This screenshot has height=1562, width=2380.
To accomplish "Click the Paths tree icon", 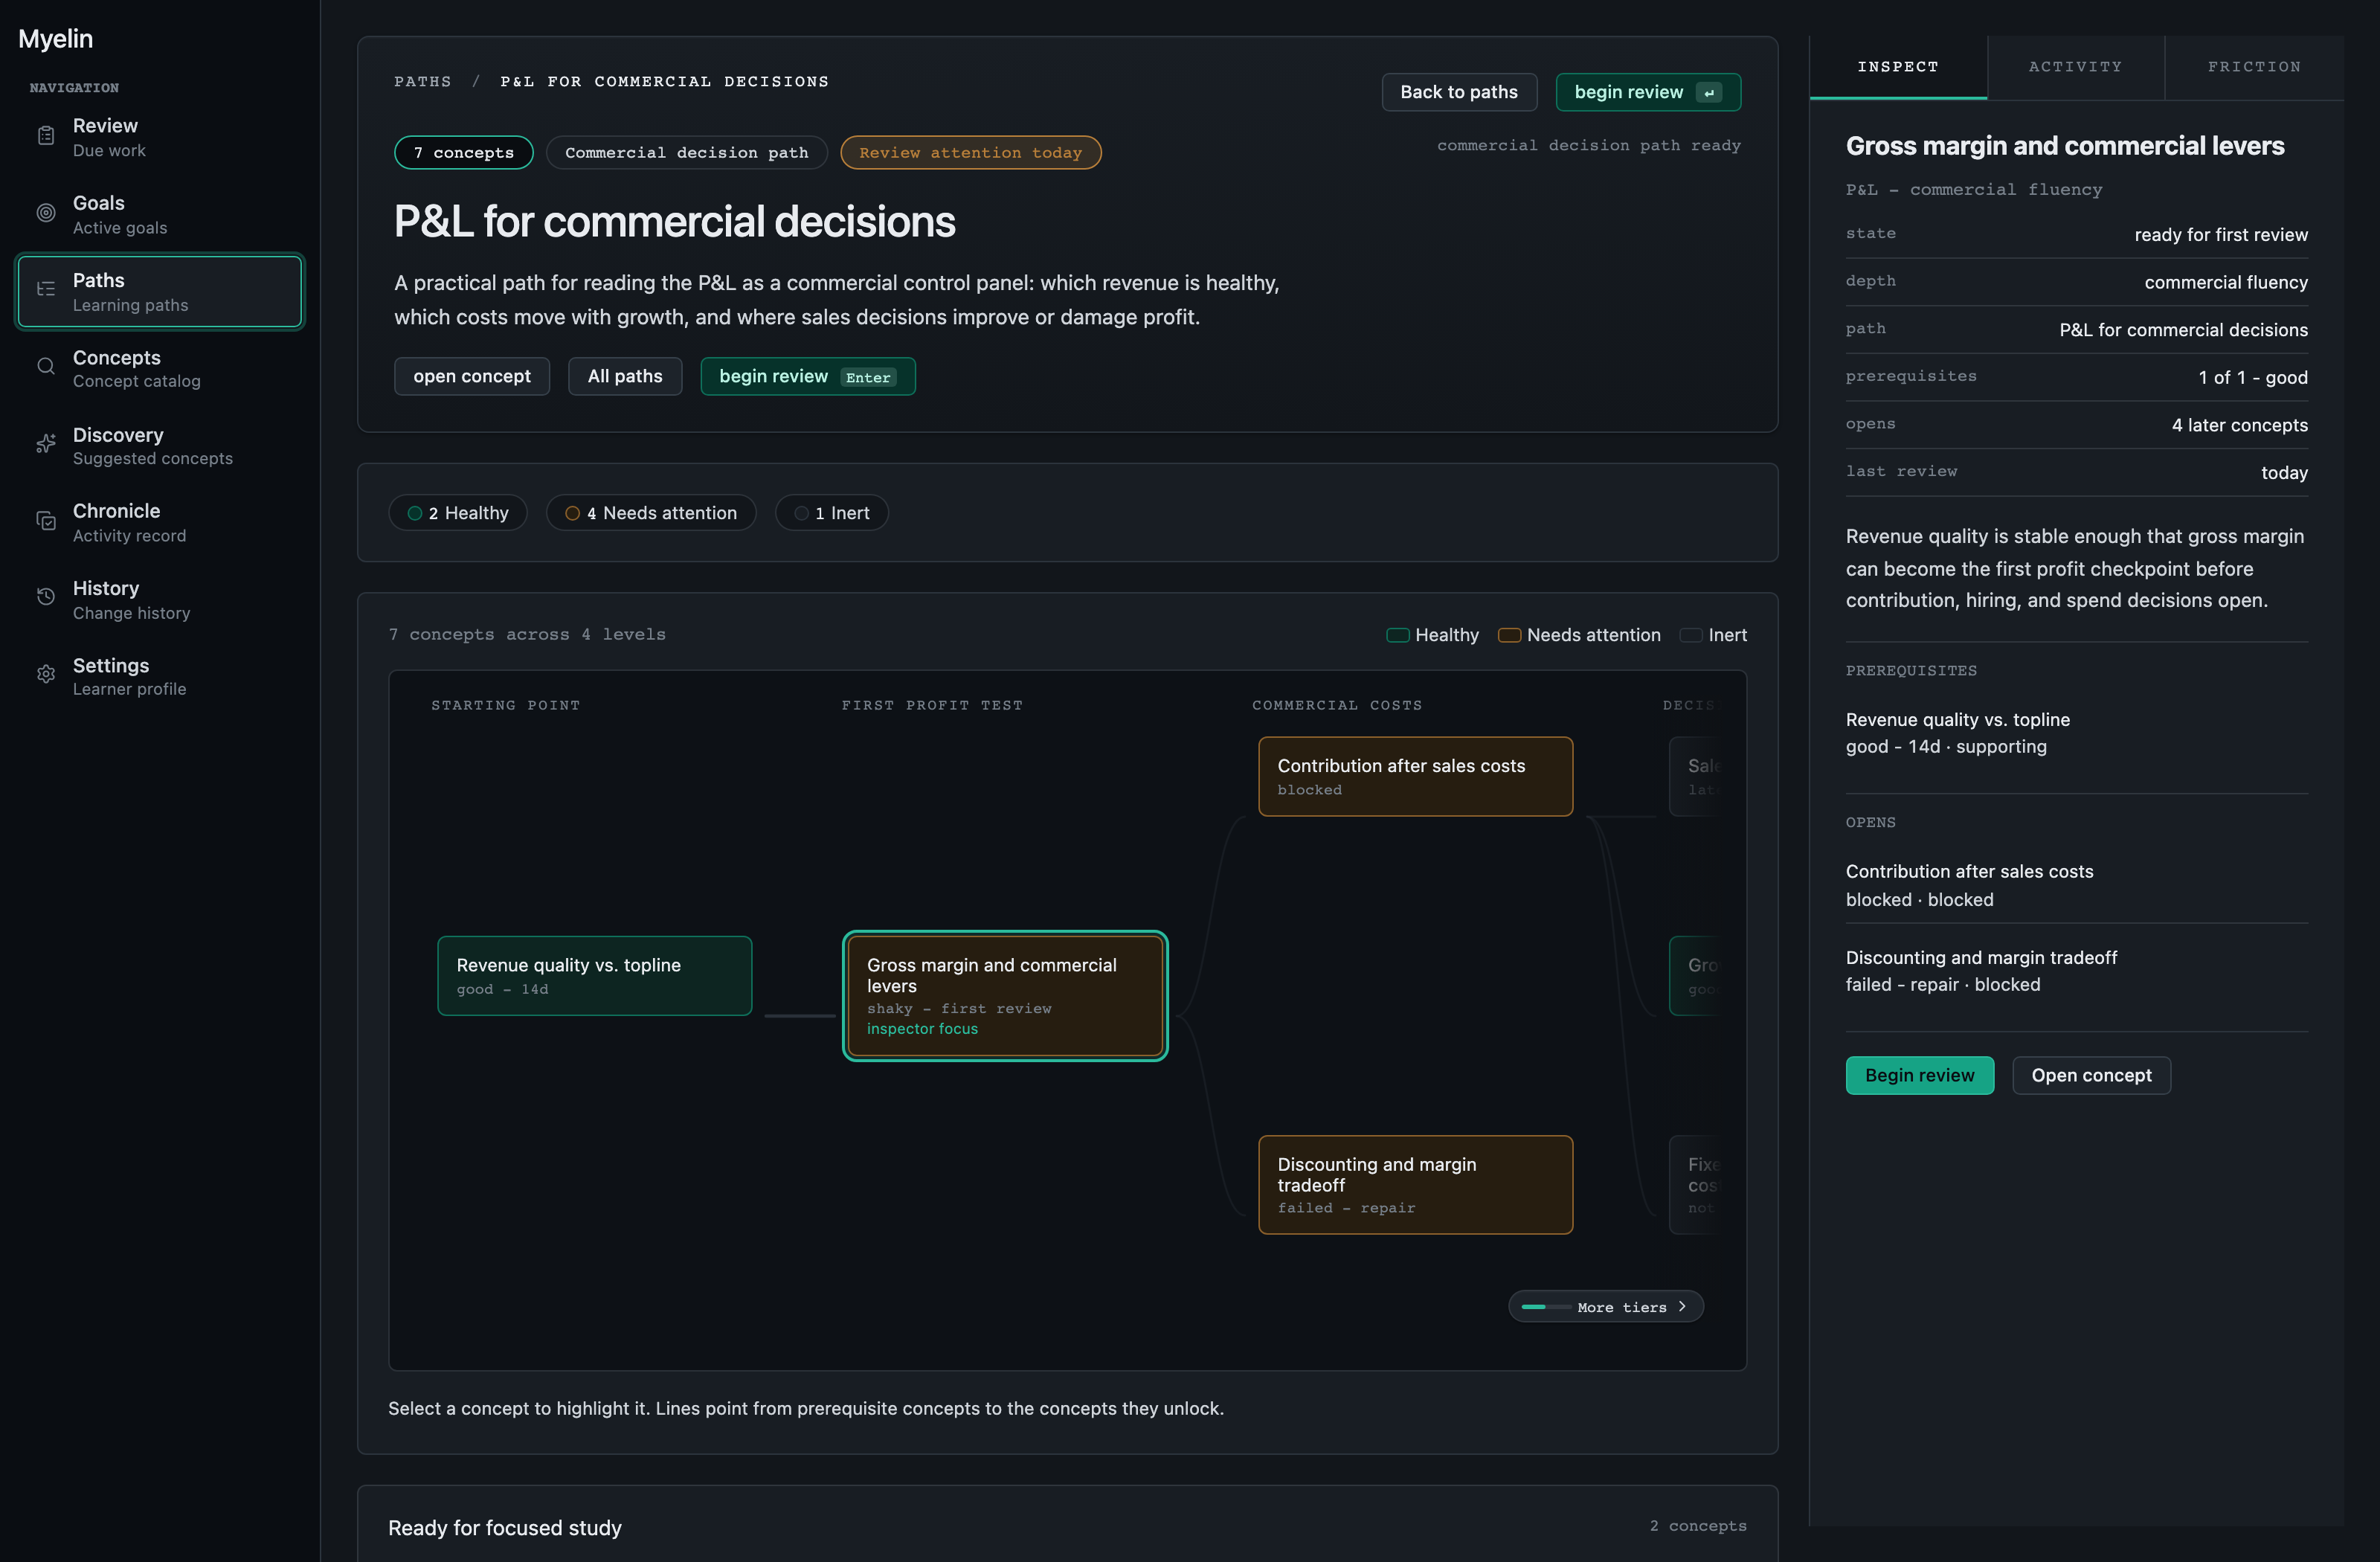I will tap(46, 290).
